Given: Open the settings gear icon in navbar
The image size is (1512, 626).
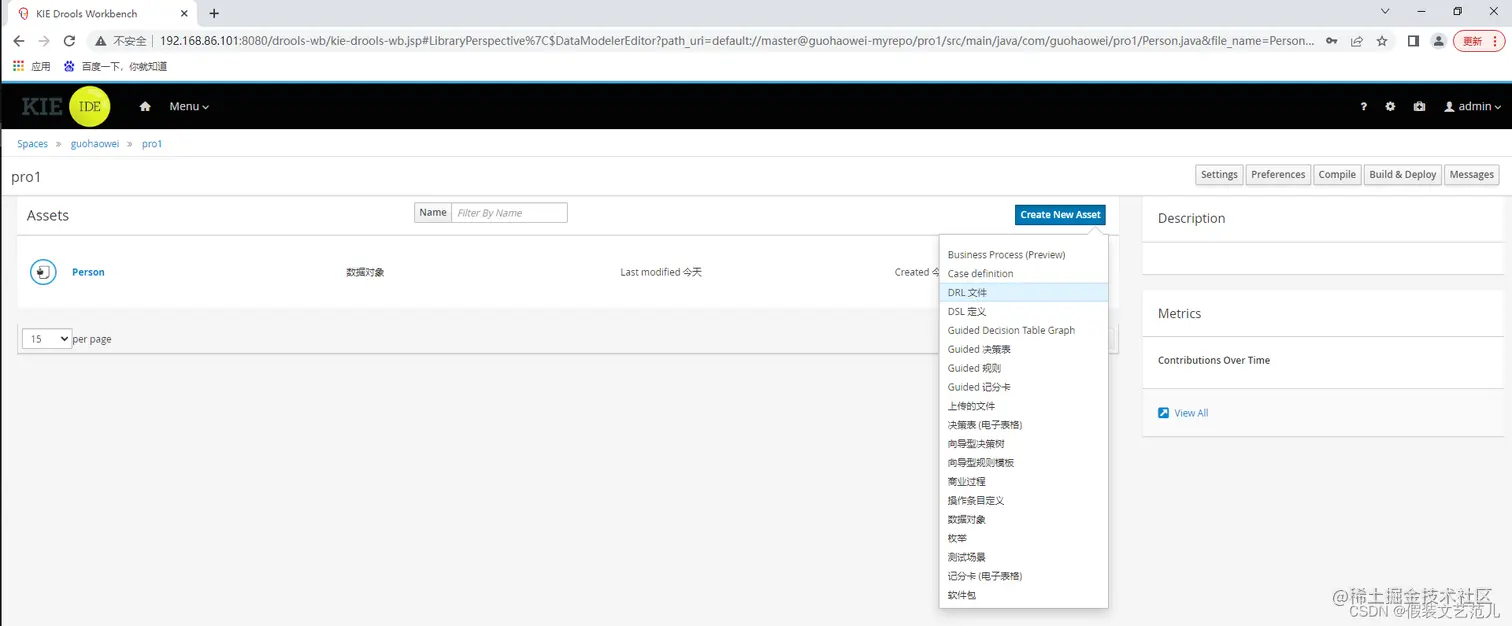Looking at the screenshot, I should tap(1390, 107).
